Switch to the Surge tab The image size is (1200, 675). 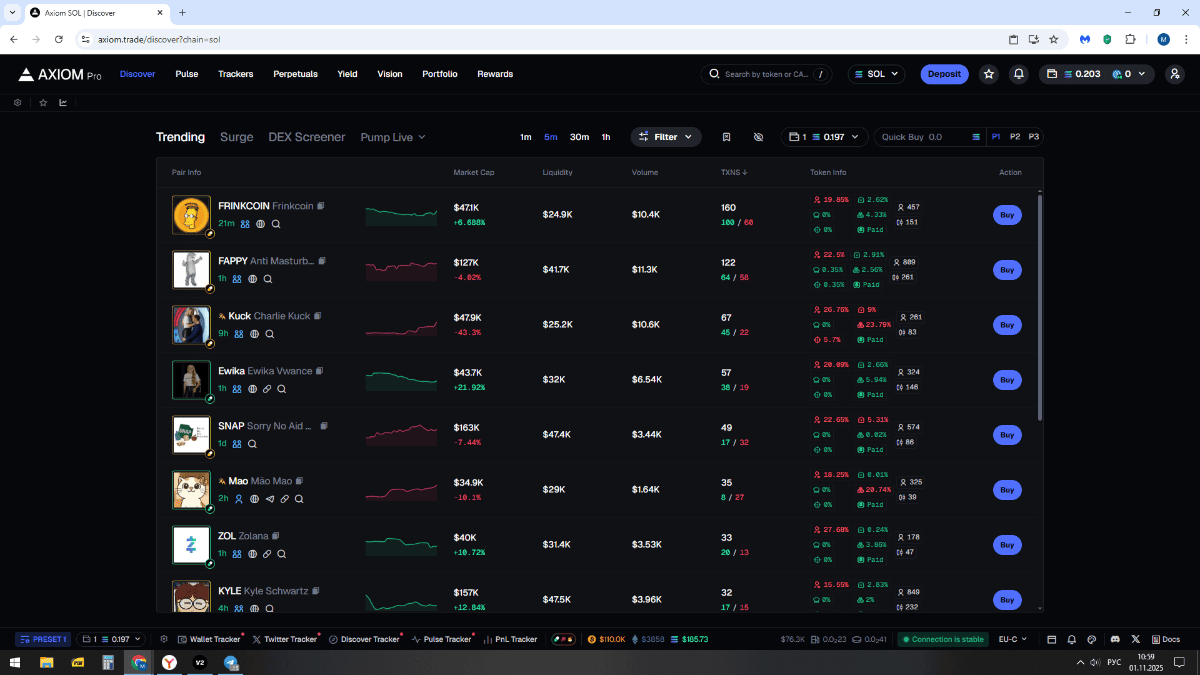tap(237, 137)
